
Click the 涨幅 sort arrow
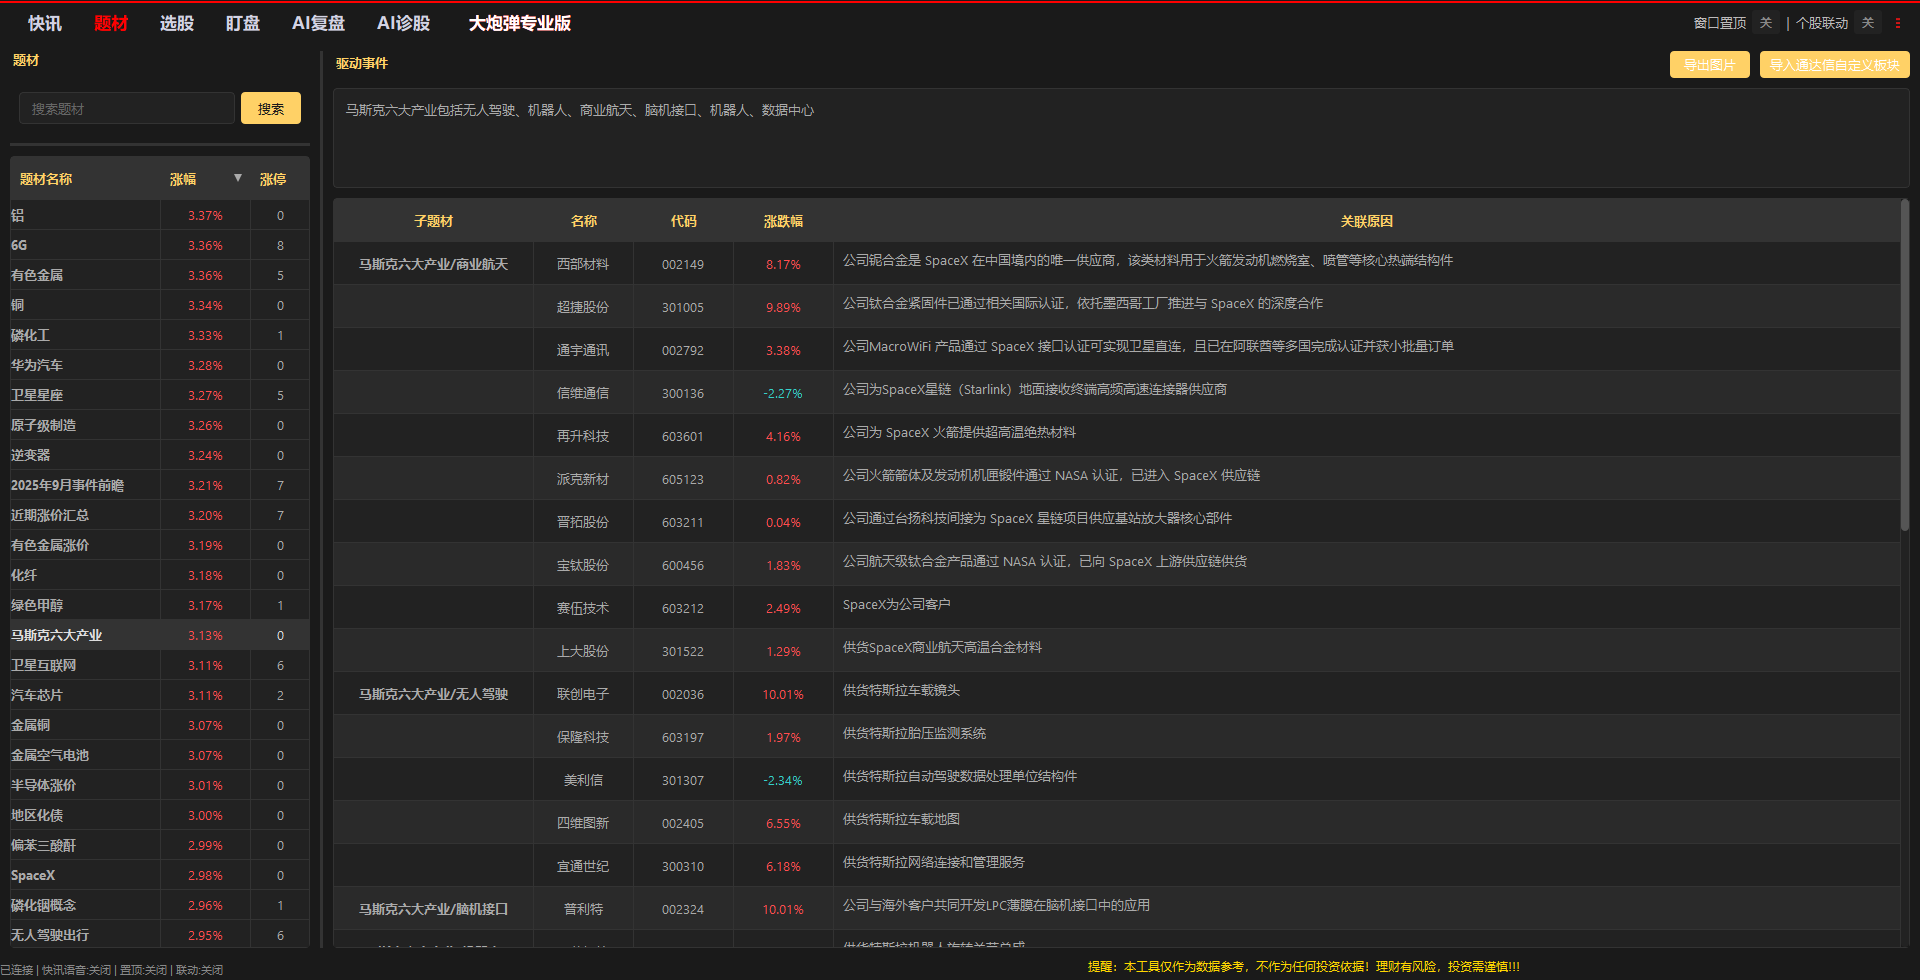[x=238, y=178]
